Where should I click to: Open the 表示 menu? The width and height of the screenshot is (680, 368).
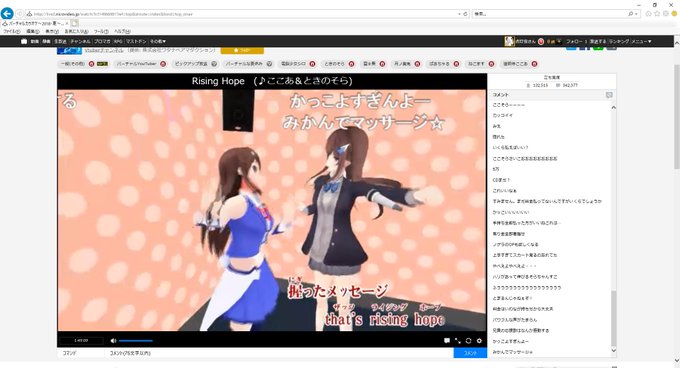(52, 32)
